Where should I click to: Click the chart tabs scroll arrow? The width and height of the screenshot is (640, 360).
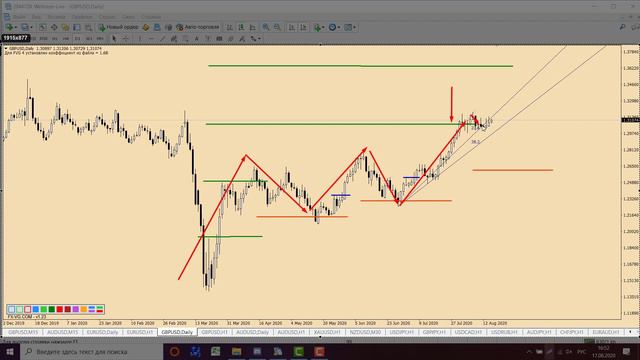630,332
